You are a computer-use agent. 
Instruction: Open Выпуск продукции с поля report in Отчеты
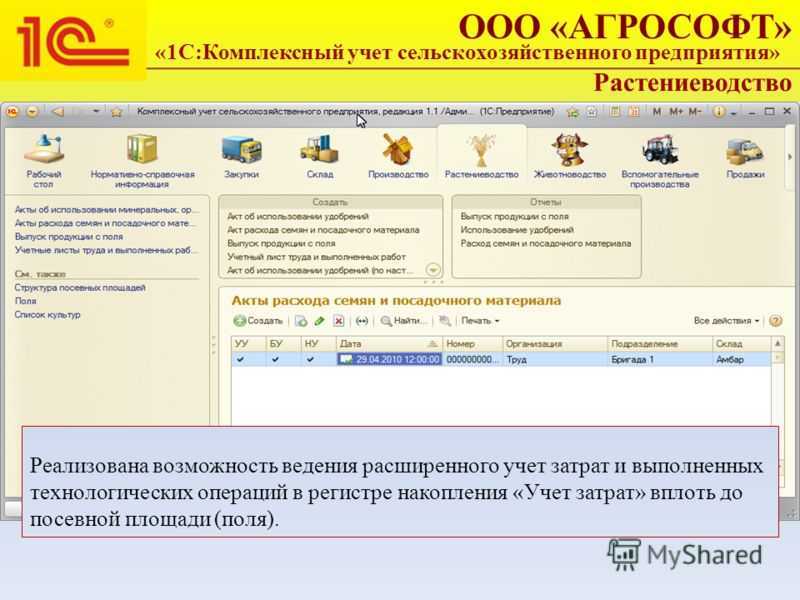(x=515, y=216)
